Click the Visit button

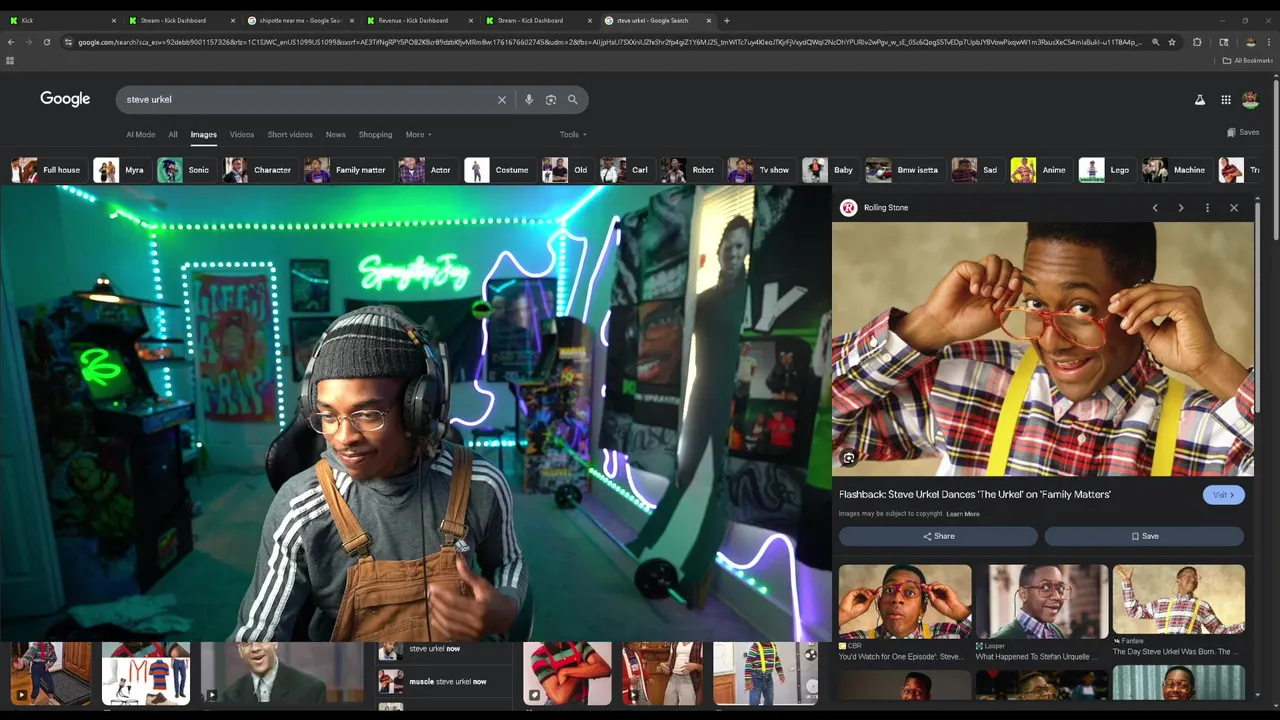pos(1223,495)
